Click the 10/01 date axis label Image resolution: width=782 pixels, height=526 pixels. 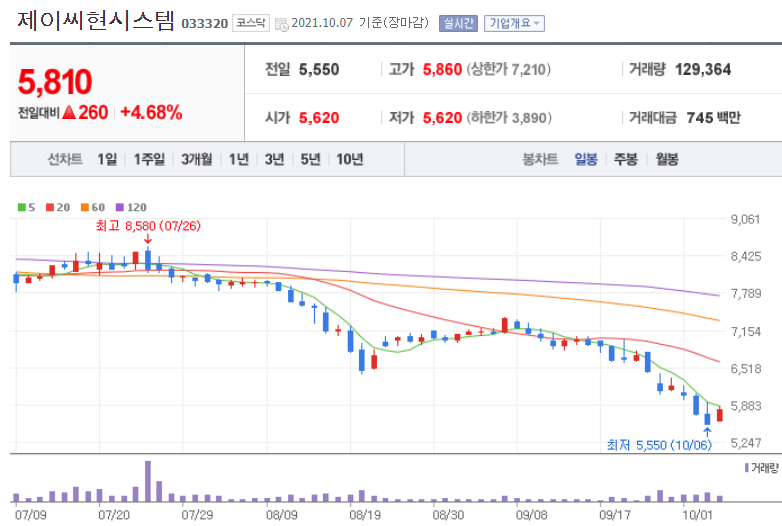pos(698,515)
